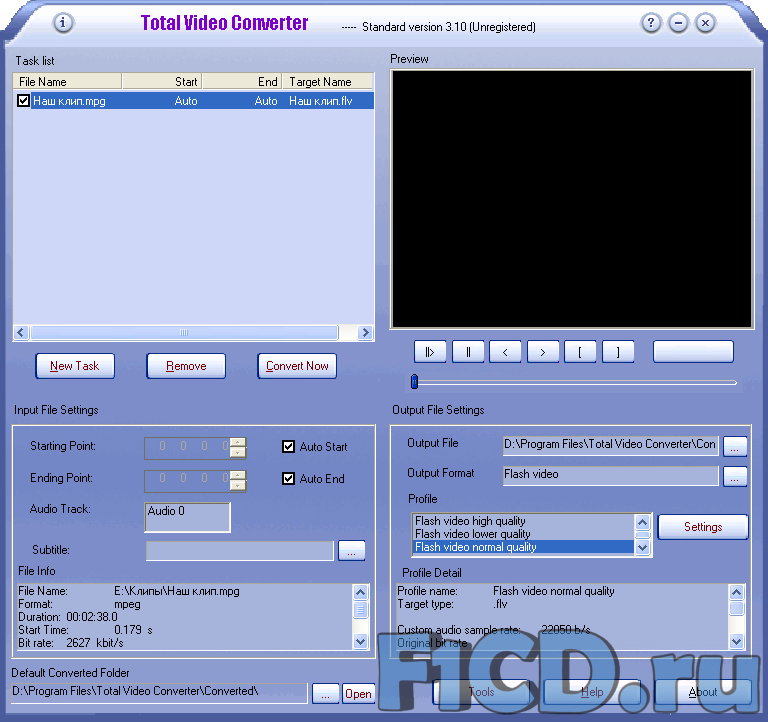Viewport: 768px width, 722px height.
Task: Toggle the Auto Start checkbox
Action: coord(288,446)
